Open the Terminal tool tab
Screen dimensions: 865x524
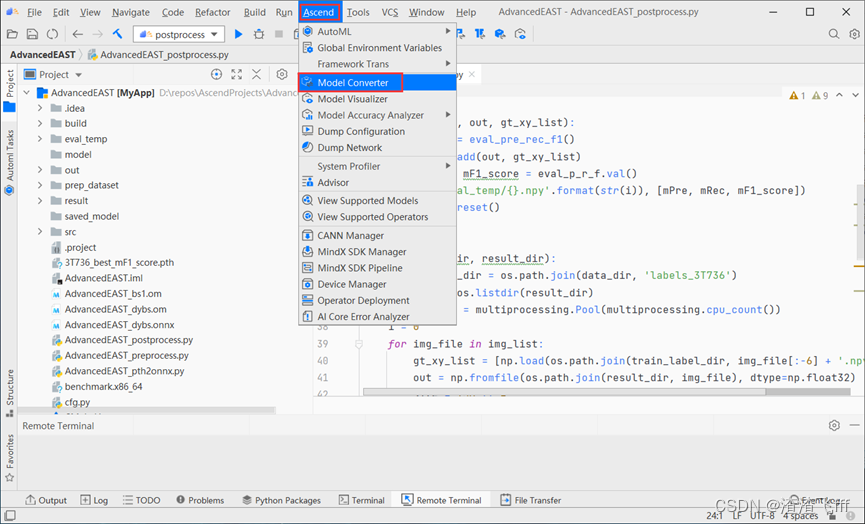tap(362, 500)
